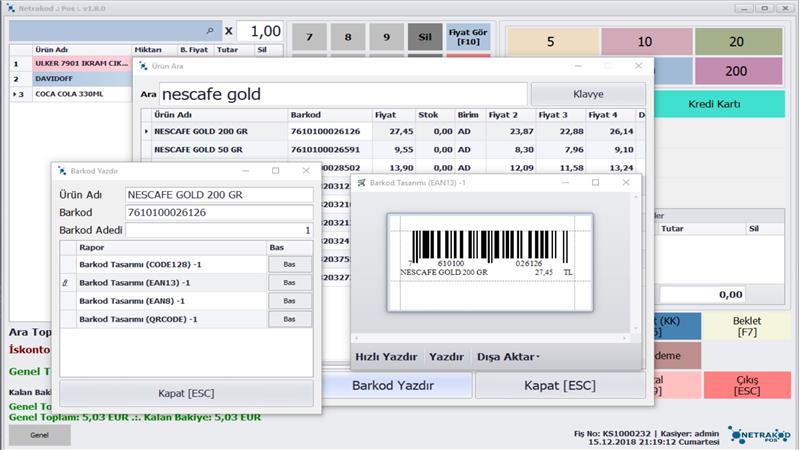This screenshot has width=800, height=450.
Task: Select NESCAFE GOLD 50 GR row
Action: 393,149
